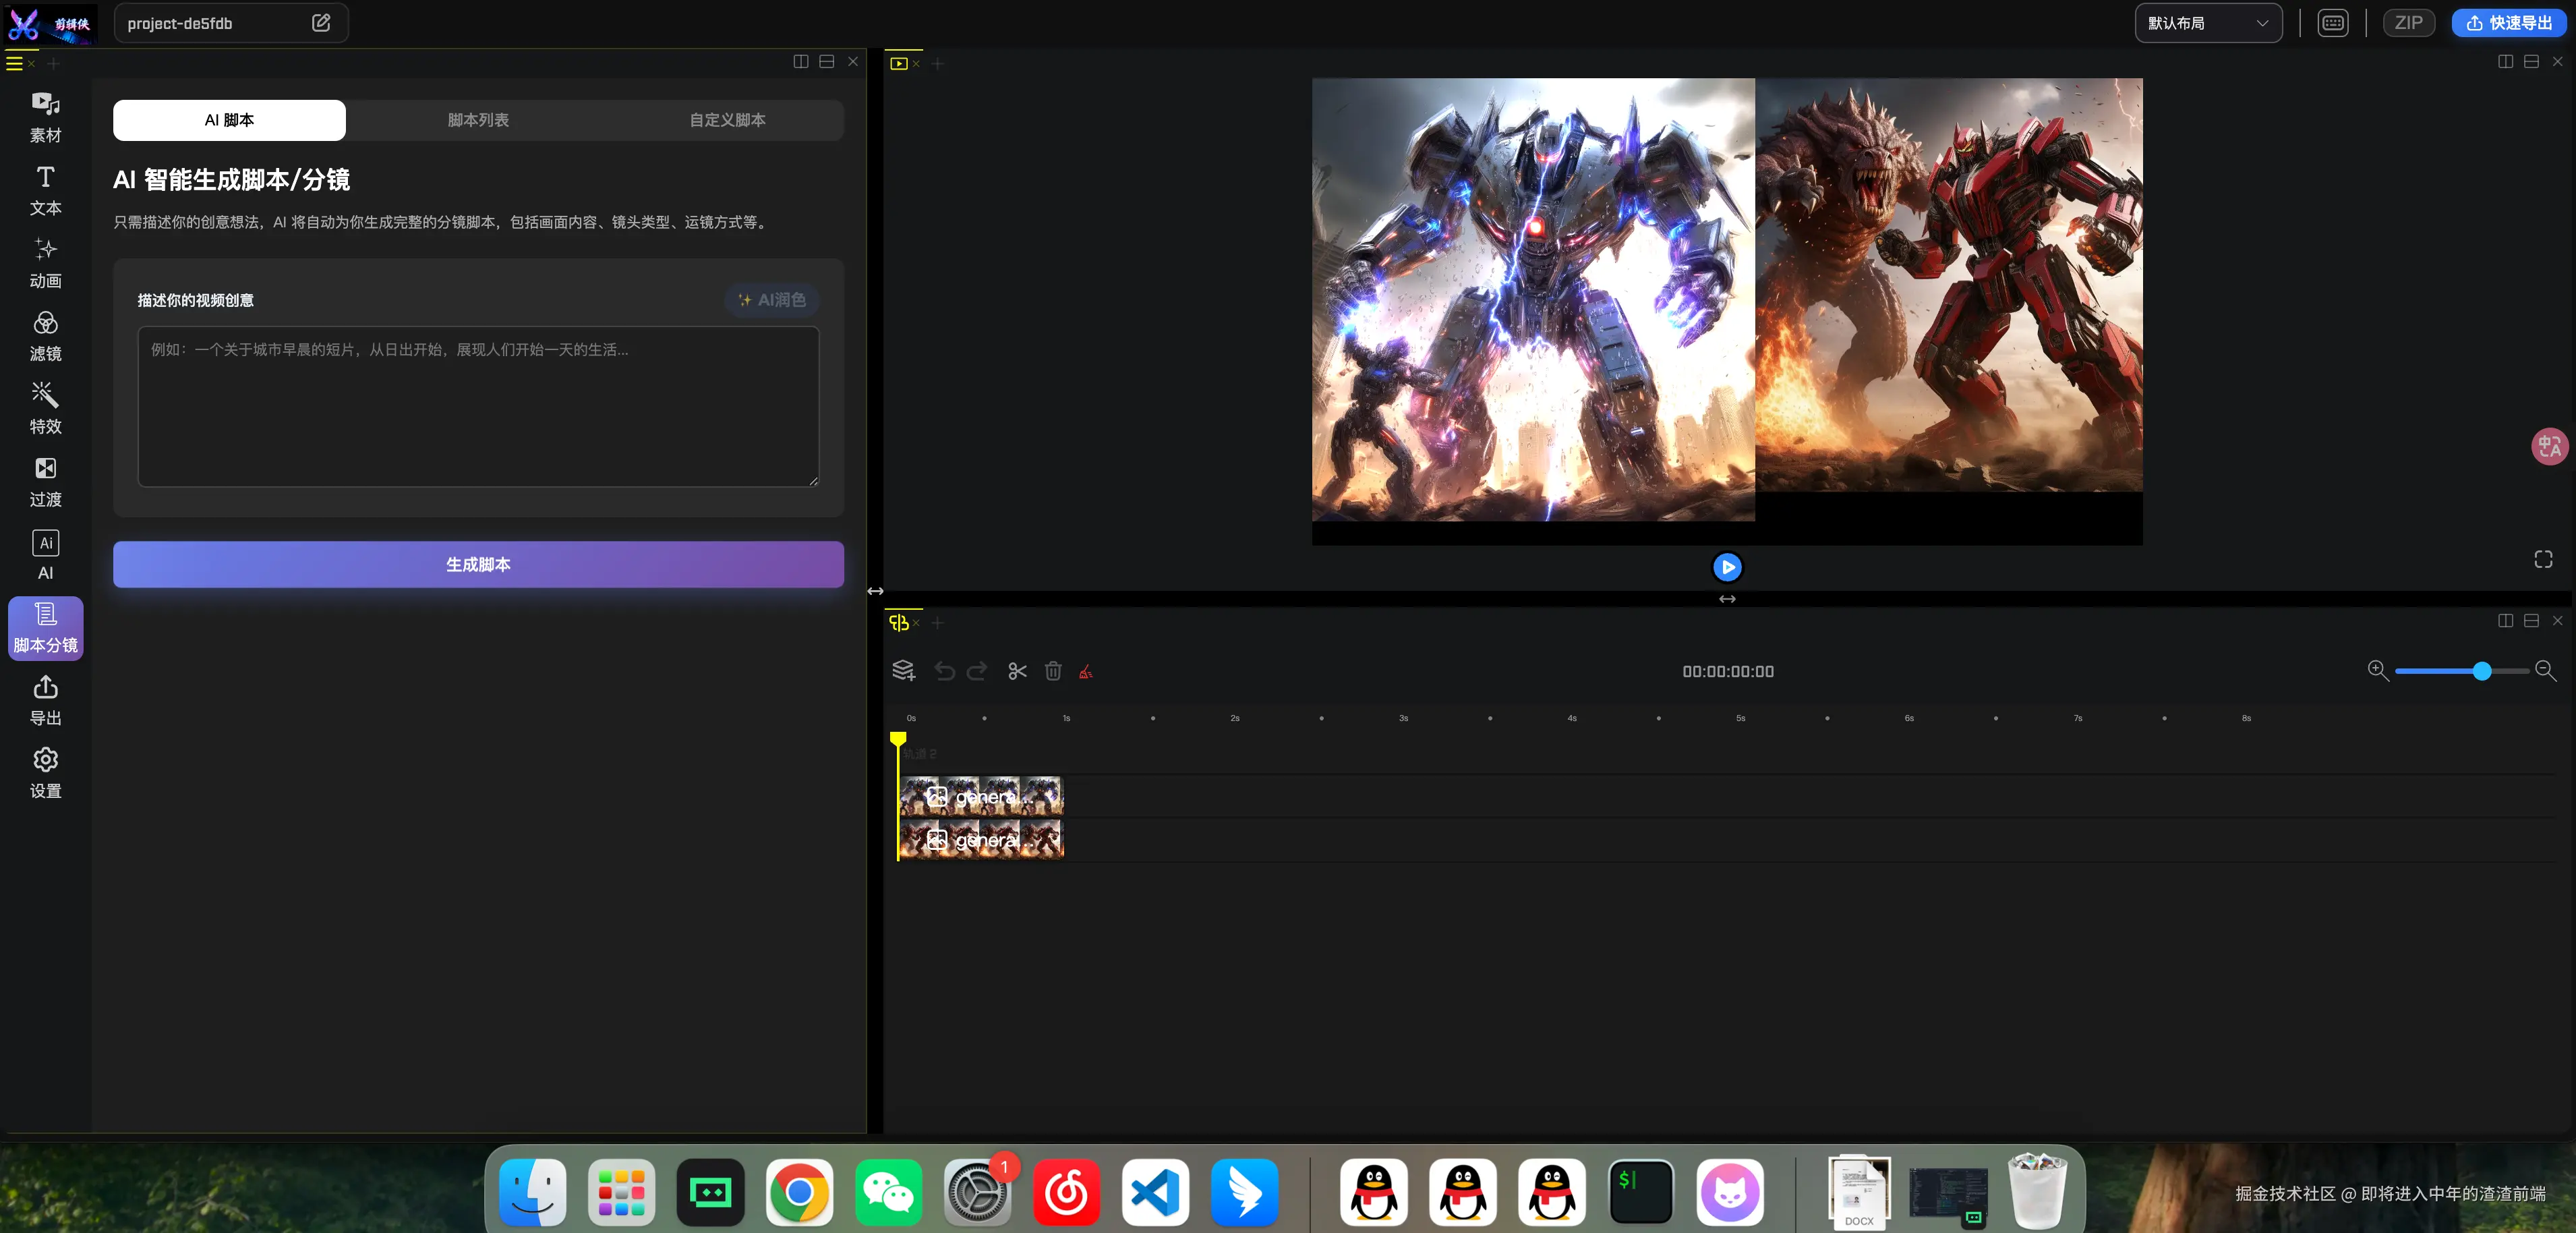Click the 生成脚本 button
2576x1233 pixels.
point(478,564)
